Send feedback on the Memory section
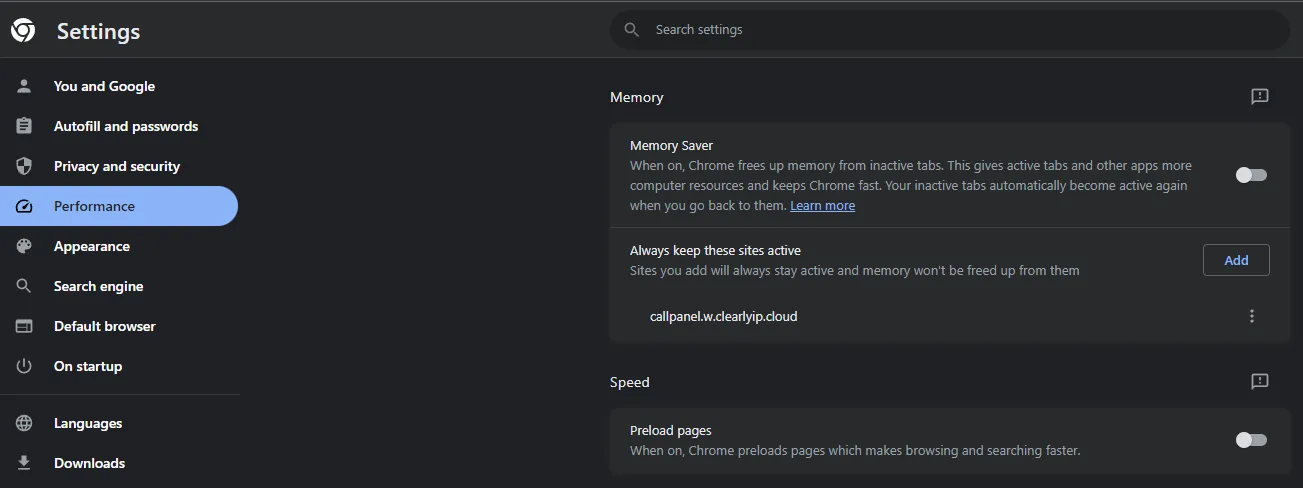 point(1260,97)
